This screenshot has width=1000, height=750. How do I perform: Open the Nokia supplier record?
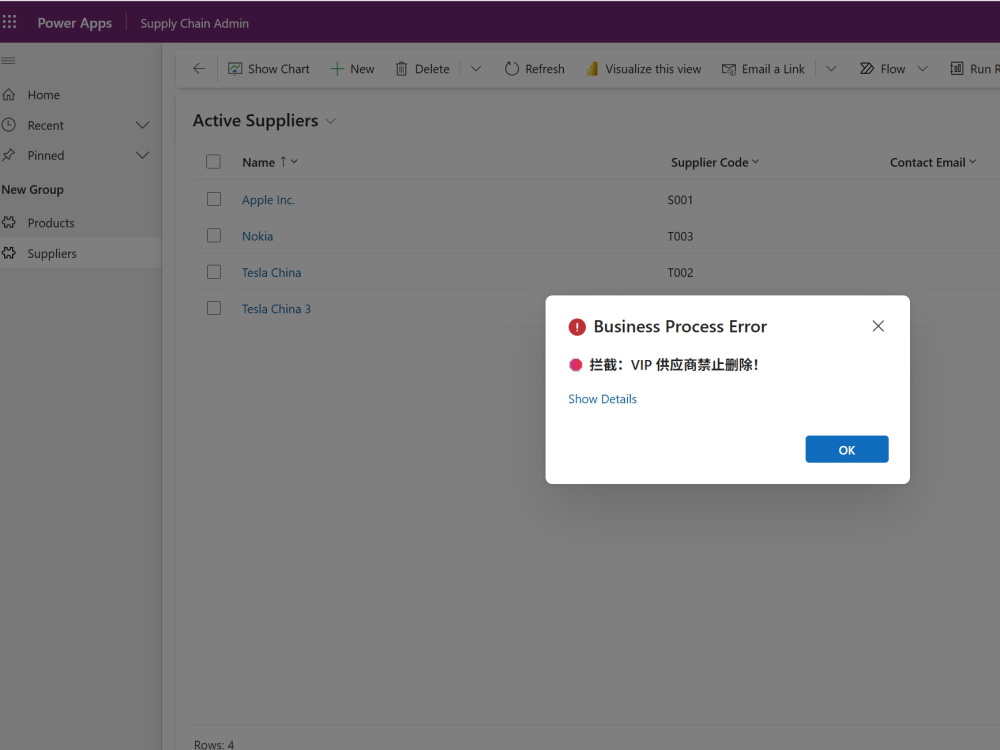257,236
